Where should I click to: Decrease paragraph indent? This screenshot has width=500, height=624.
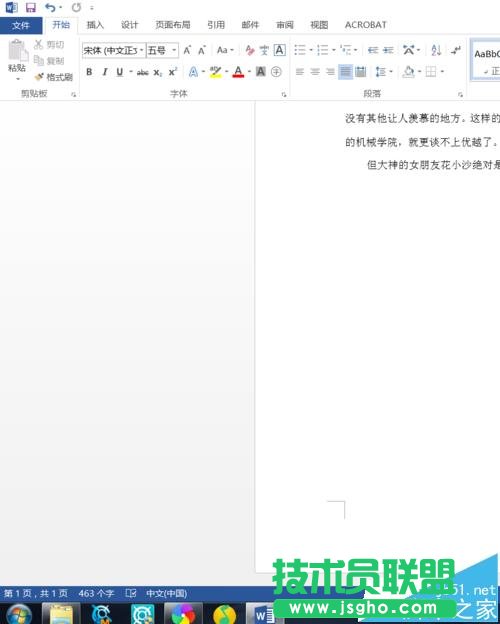click(x=373, y=50)
